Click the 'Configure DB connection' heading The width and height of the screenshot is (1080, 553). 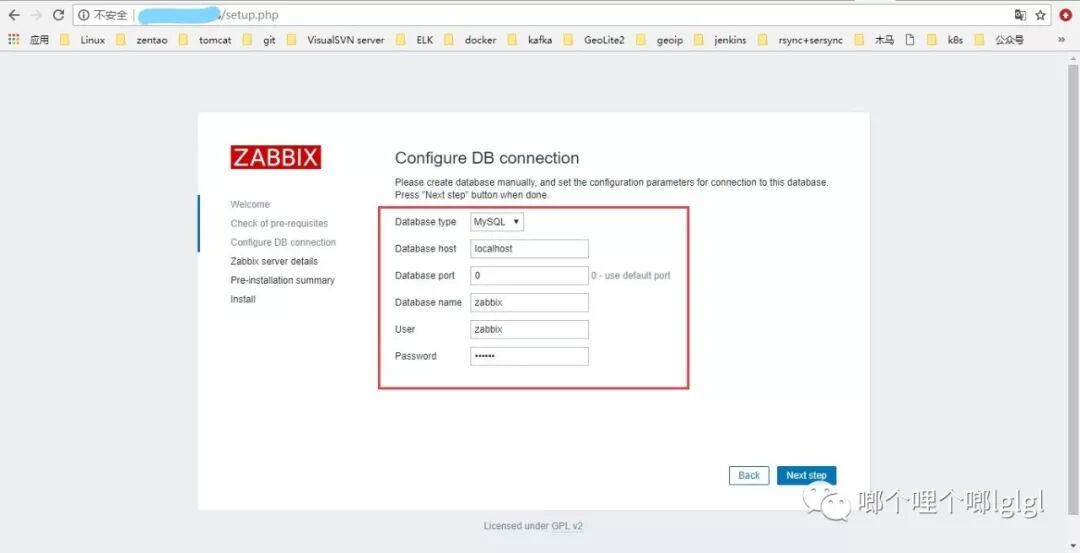pyautogui.click(x=487, y=158)
